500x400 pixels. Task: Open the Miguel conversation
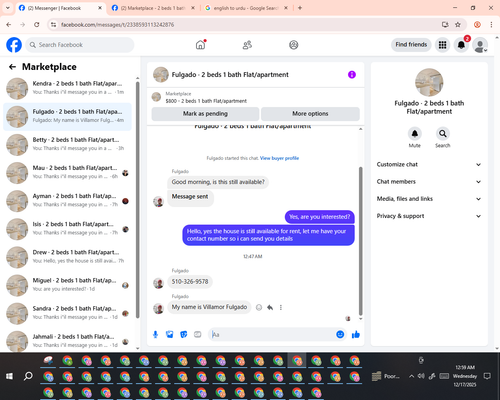[x=67, y=285]
